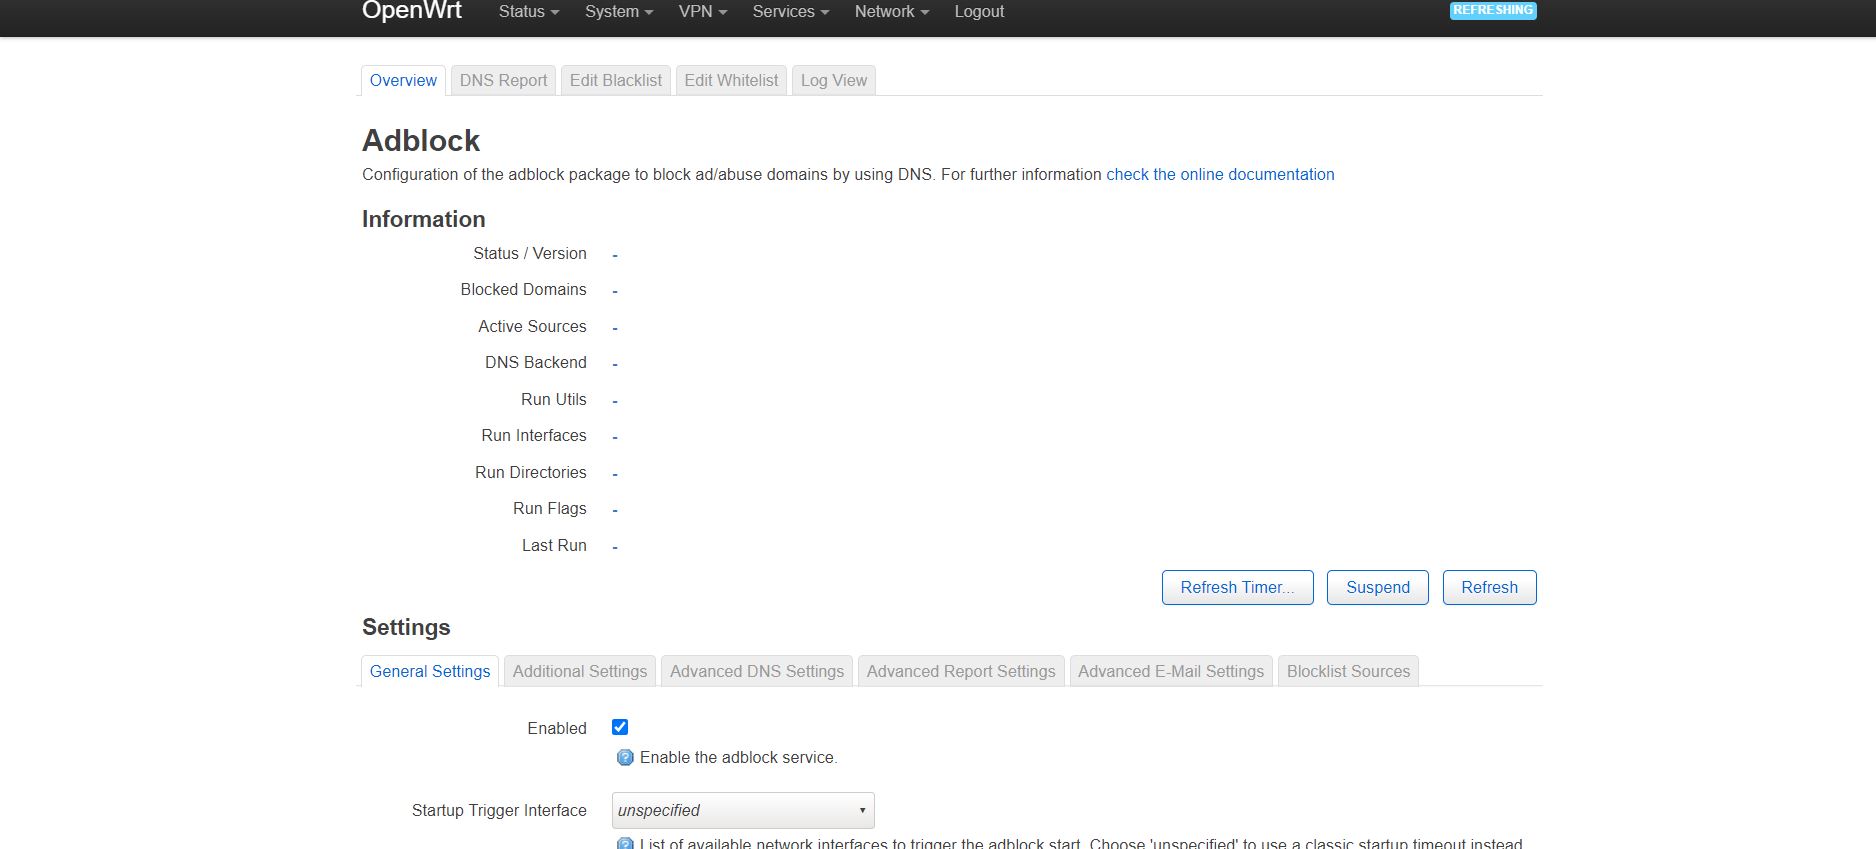Switch to the DNS Report tab
This screenshot has height=849, width=1876.
503,80
